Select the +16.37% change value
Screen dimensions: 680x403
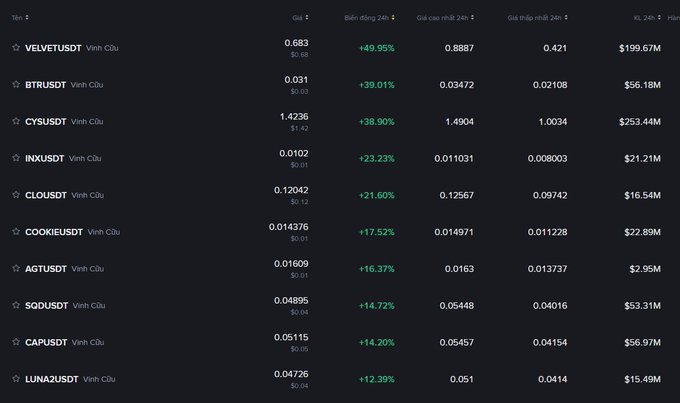(x=376, y=269)
